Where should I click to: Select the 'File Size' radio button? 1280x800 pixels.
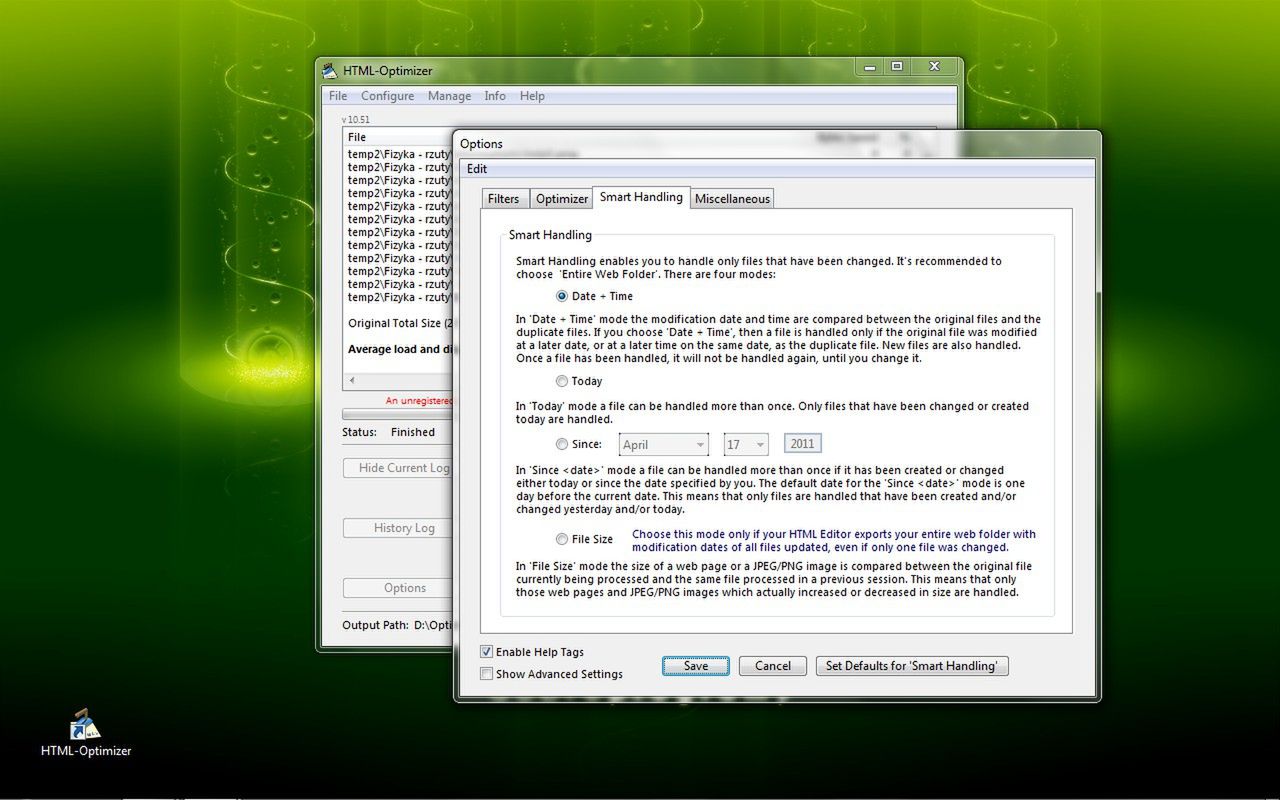click(562, 539)
